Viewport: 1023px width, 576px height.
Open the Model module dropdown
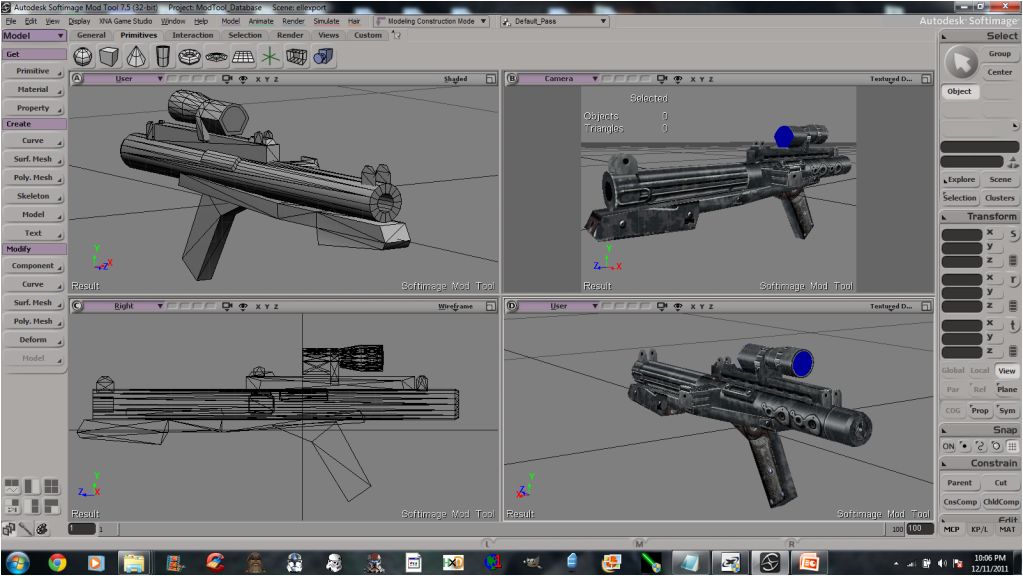click(34, 36)
